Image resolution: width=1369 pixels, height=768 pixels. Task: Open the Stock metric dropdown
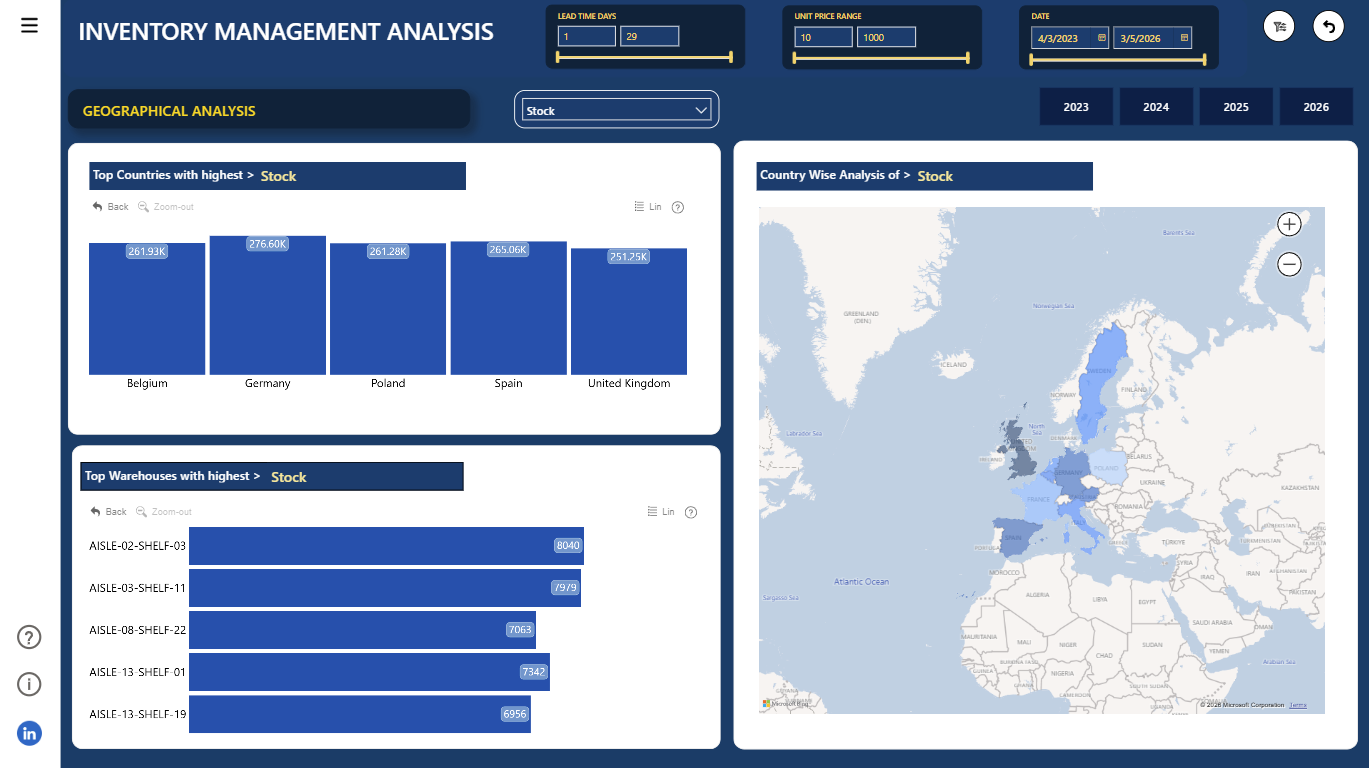point(617,110)
